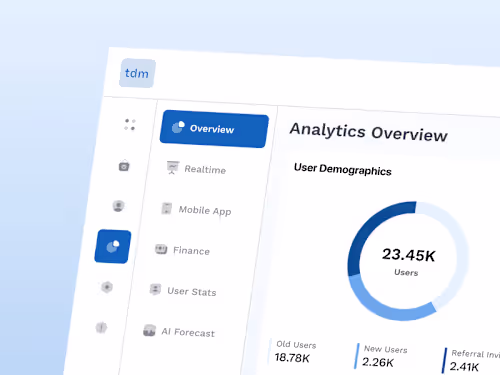Open the hexagon settings sidebar icon

[x=107, y=287]
